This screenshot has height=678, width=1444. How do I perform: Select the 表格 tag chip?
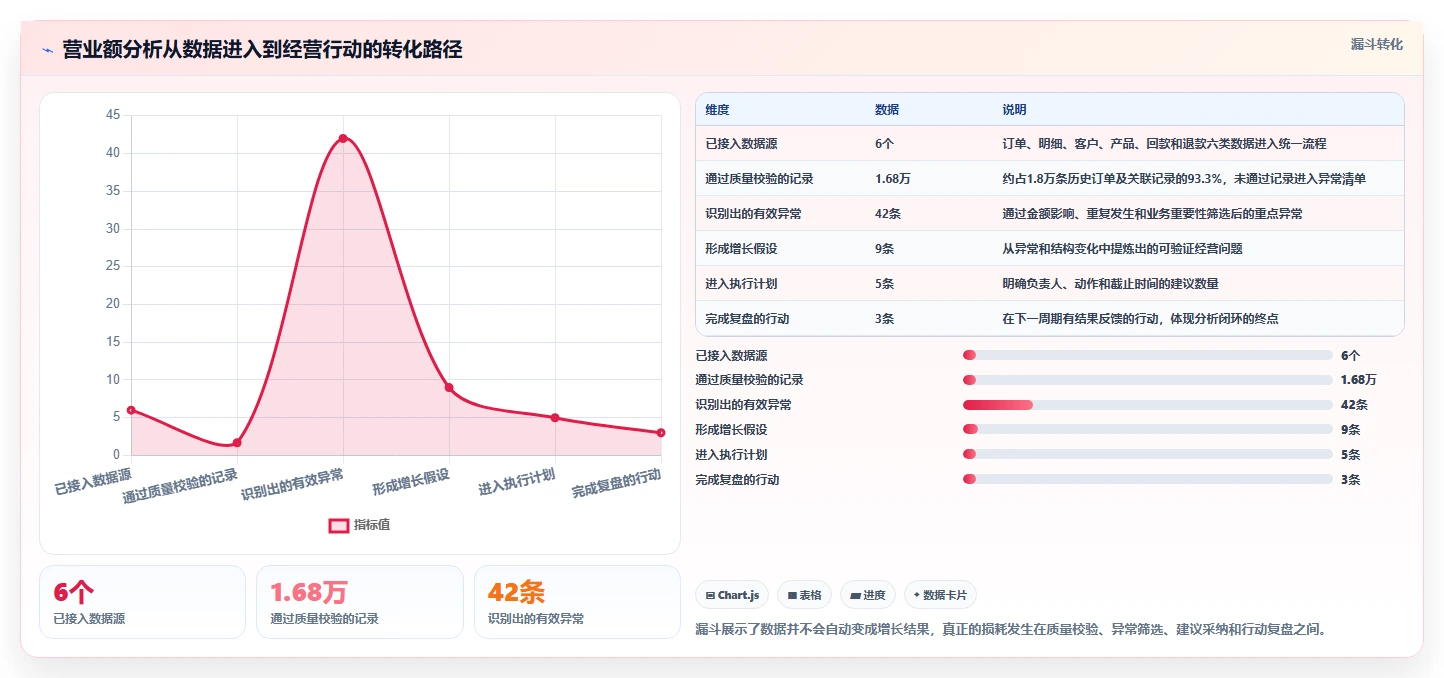[804, 595]
